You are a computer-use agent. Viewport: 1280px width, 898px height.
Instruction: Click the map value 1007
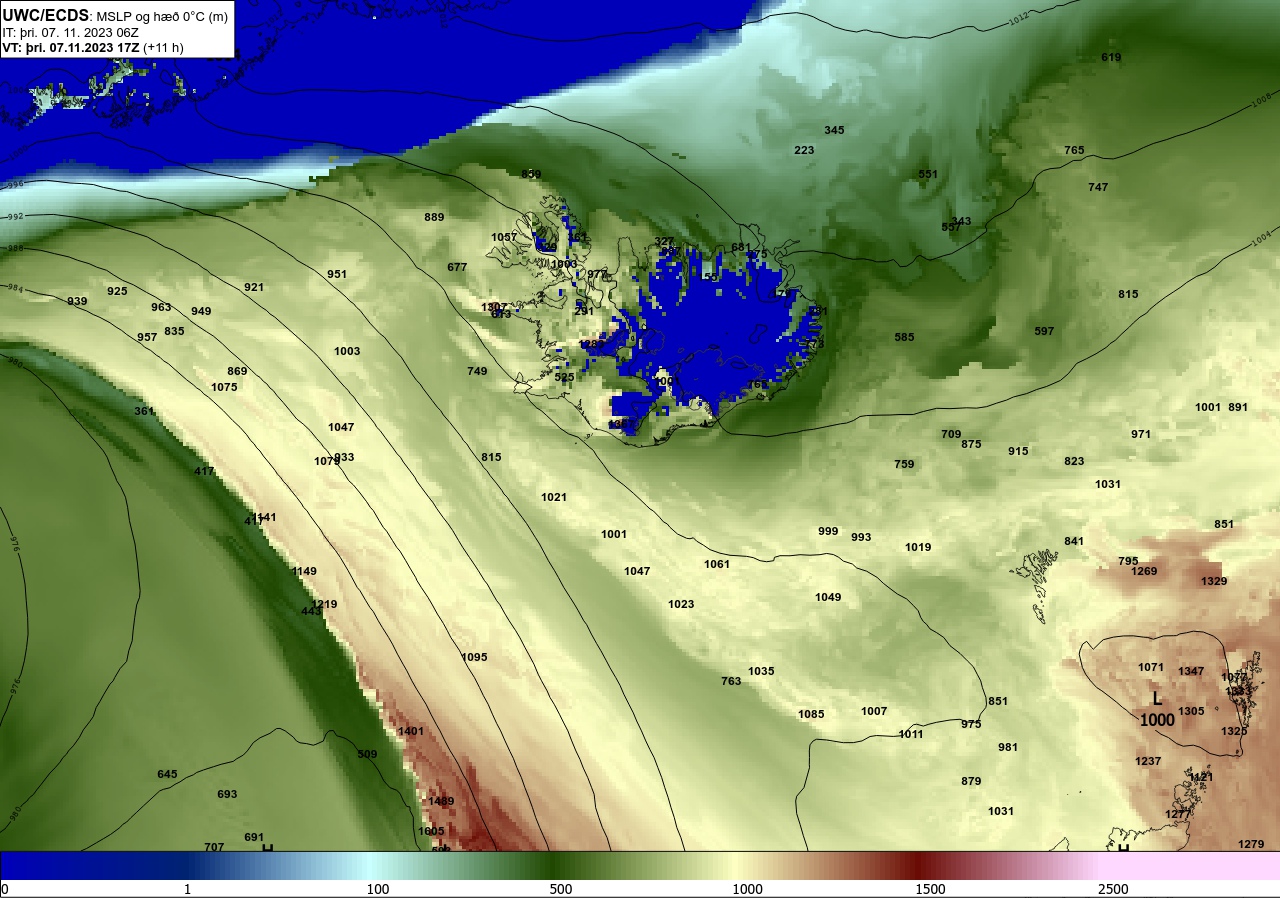coord(874,711)
